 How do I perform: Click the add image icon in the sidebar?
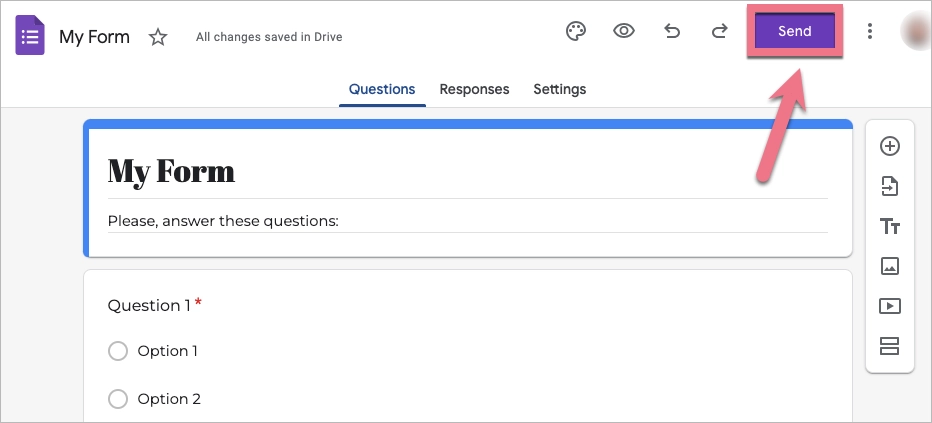point(889,266)
